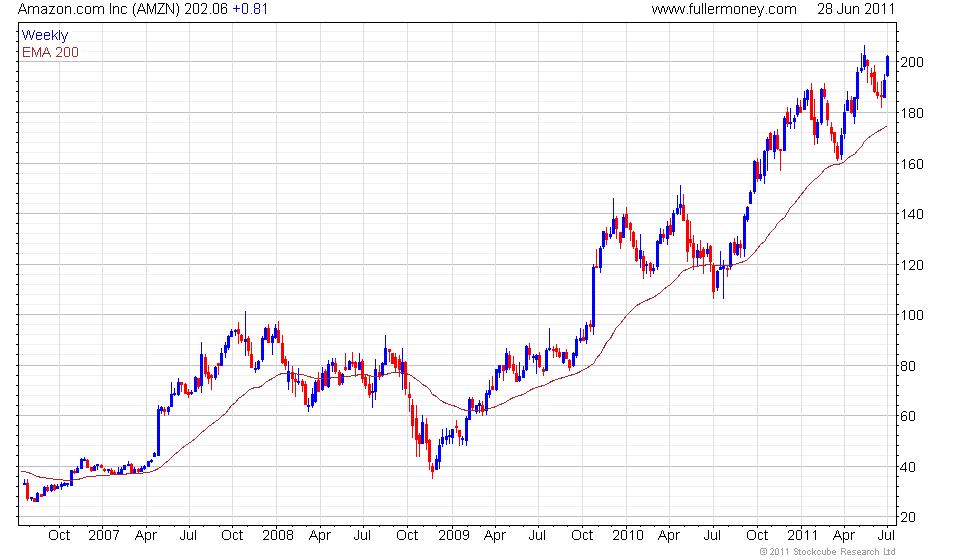Click the 20 price level on right axis
The height and width of the screenshot is (560, 980).
(911, 518)
